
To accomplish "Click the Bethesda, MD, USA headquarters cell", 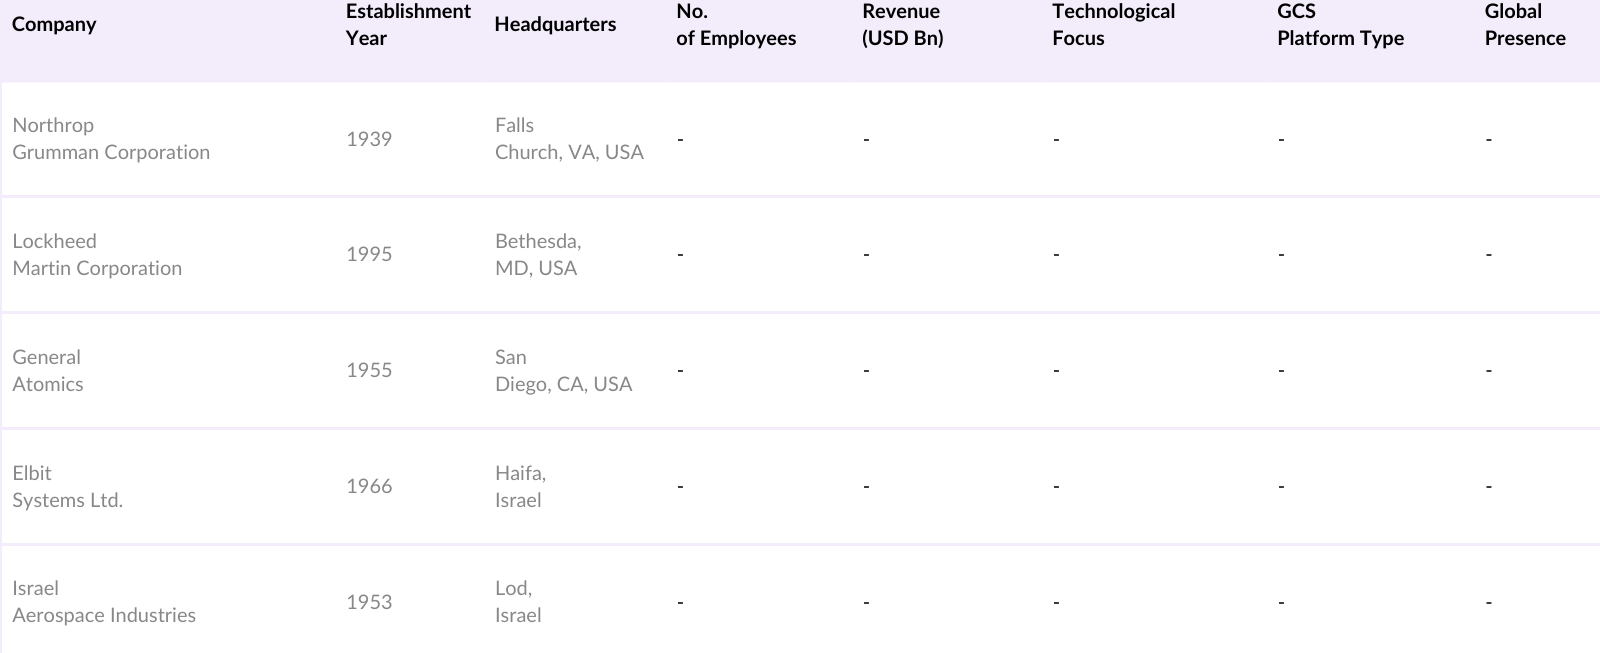I will (538, 255).
